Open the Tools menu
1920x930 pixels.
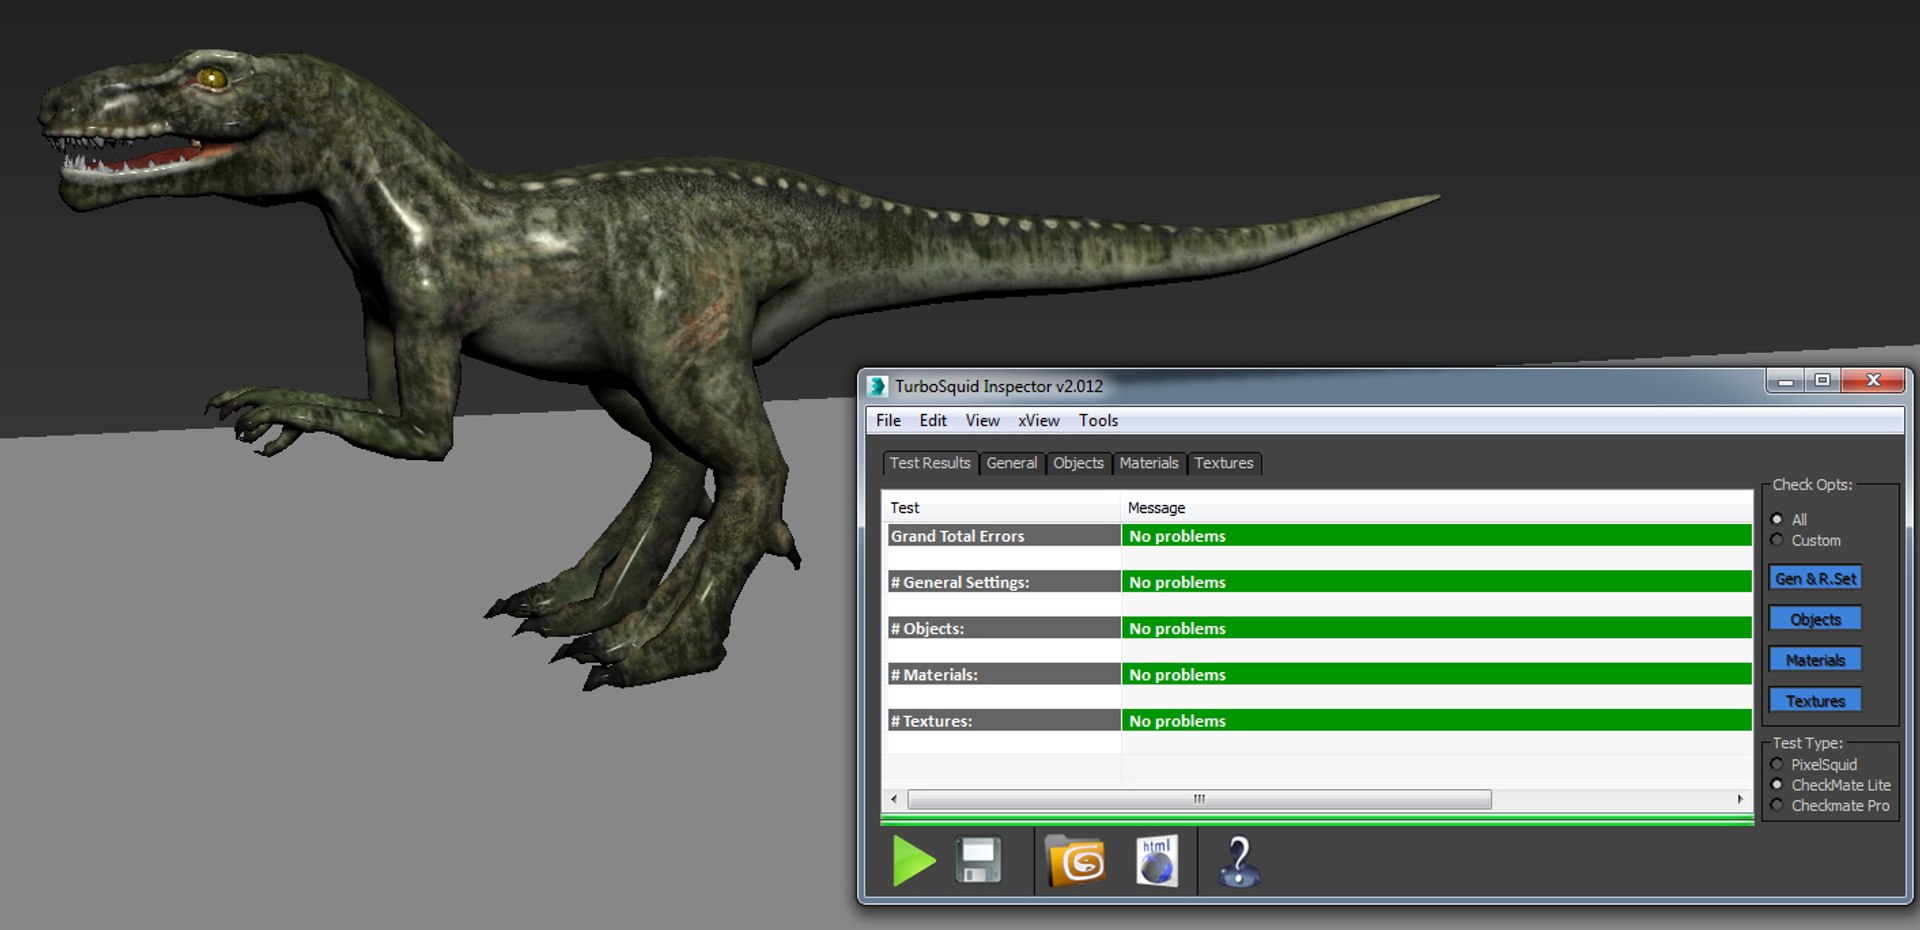pyautogui.click(x=1098, y=421)
